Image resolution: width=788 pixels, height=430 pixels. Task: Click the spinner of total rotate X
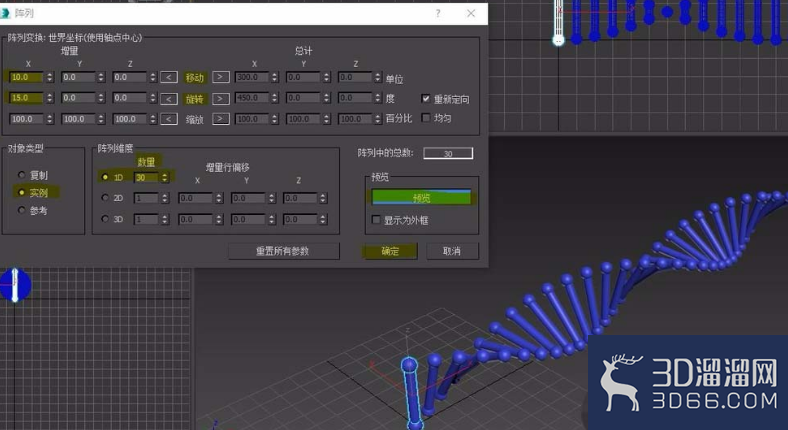click(275, 98)
